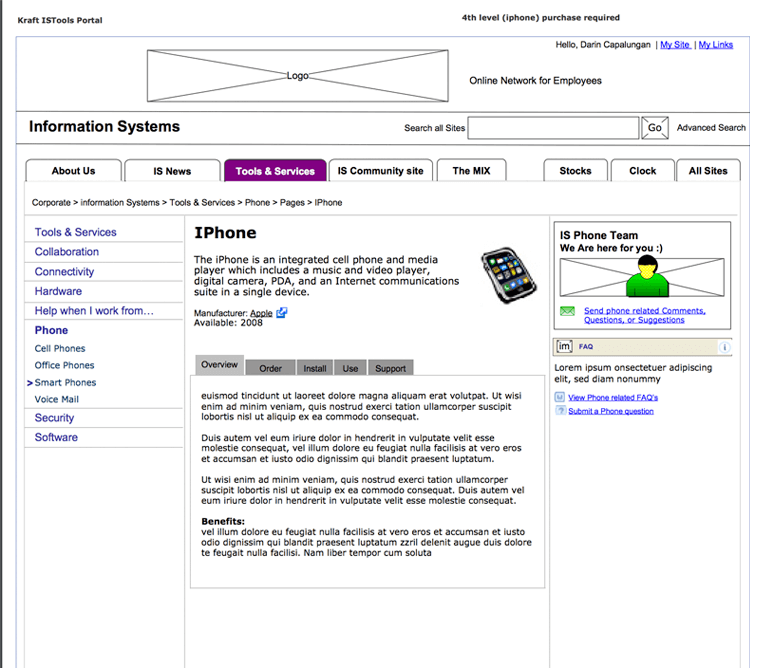Screen dimensions: 760x668
Task: Open the Clock tab
Action: tap(643, 171)
